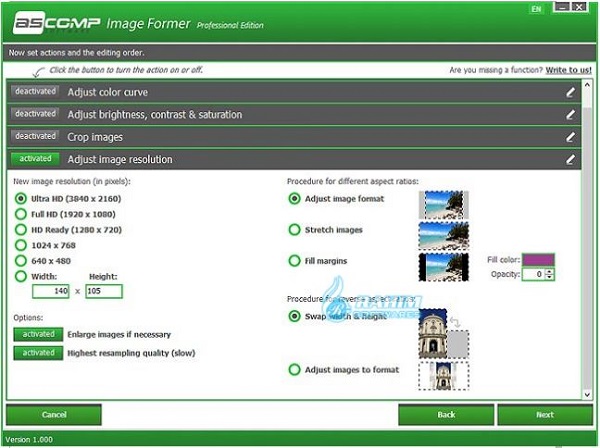Click the pencil icon for Adjust image resolution
Image resolution: width=600 pixels, height=448 pixels.
click(x=570, y=159)
